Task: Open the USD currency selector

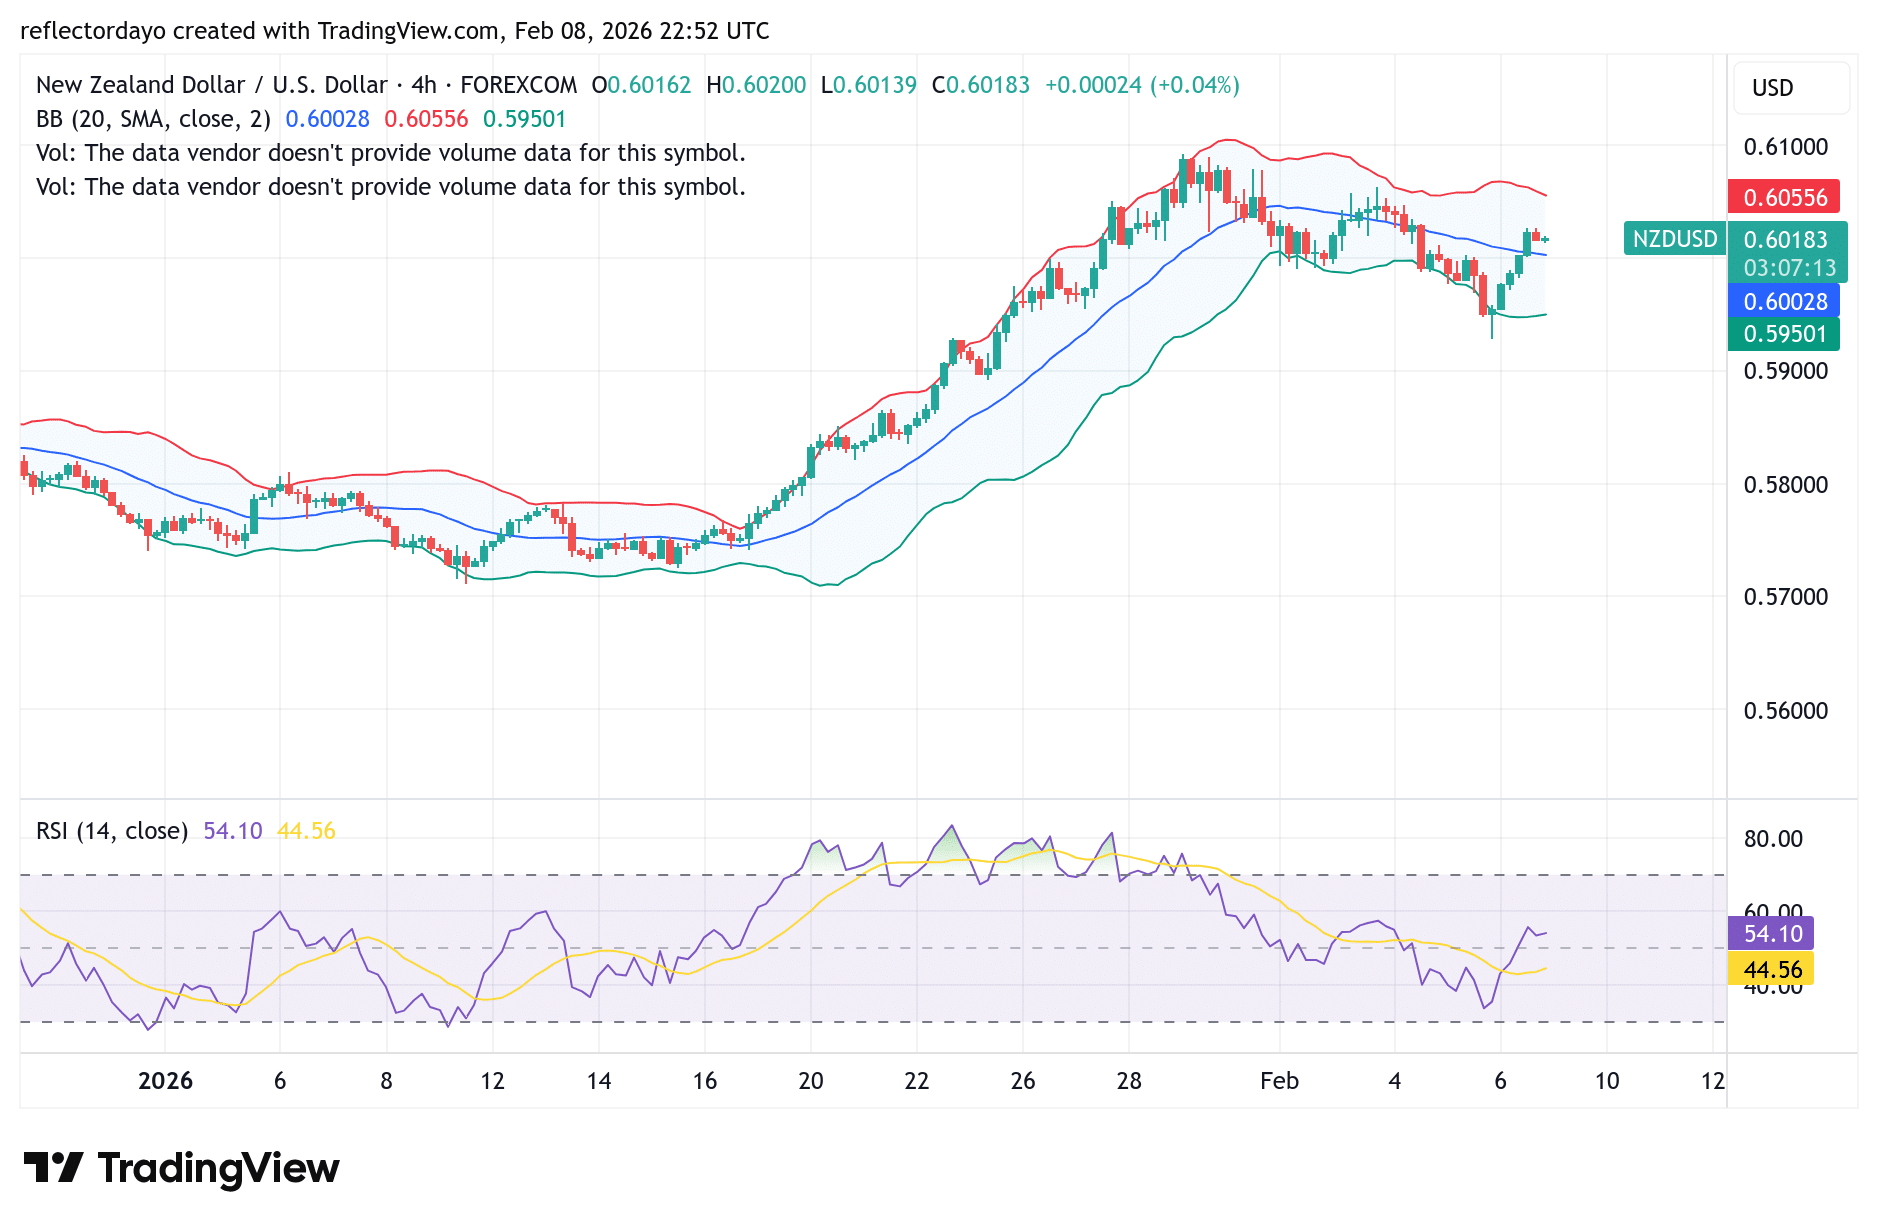Action: tap(1791, 88)
